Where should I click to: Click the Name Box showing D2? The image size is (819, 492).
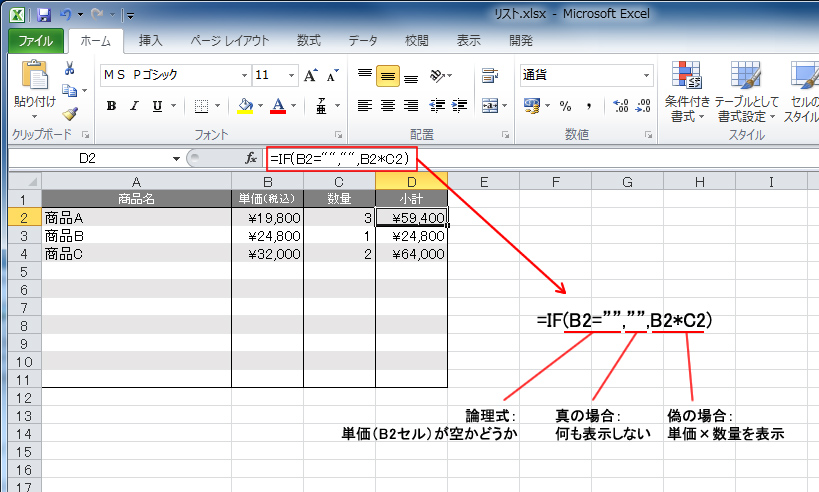tap(89, 158)
